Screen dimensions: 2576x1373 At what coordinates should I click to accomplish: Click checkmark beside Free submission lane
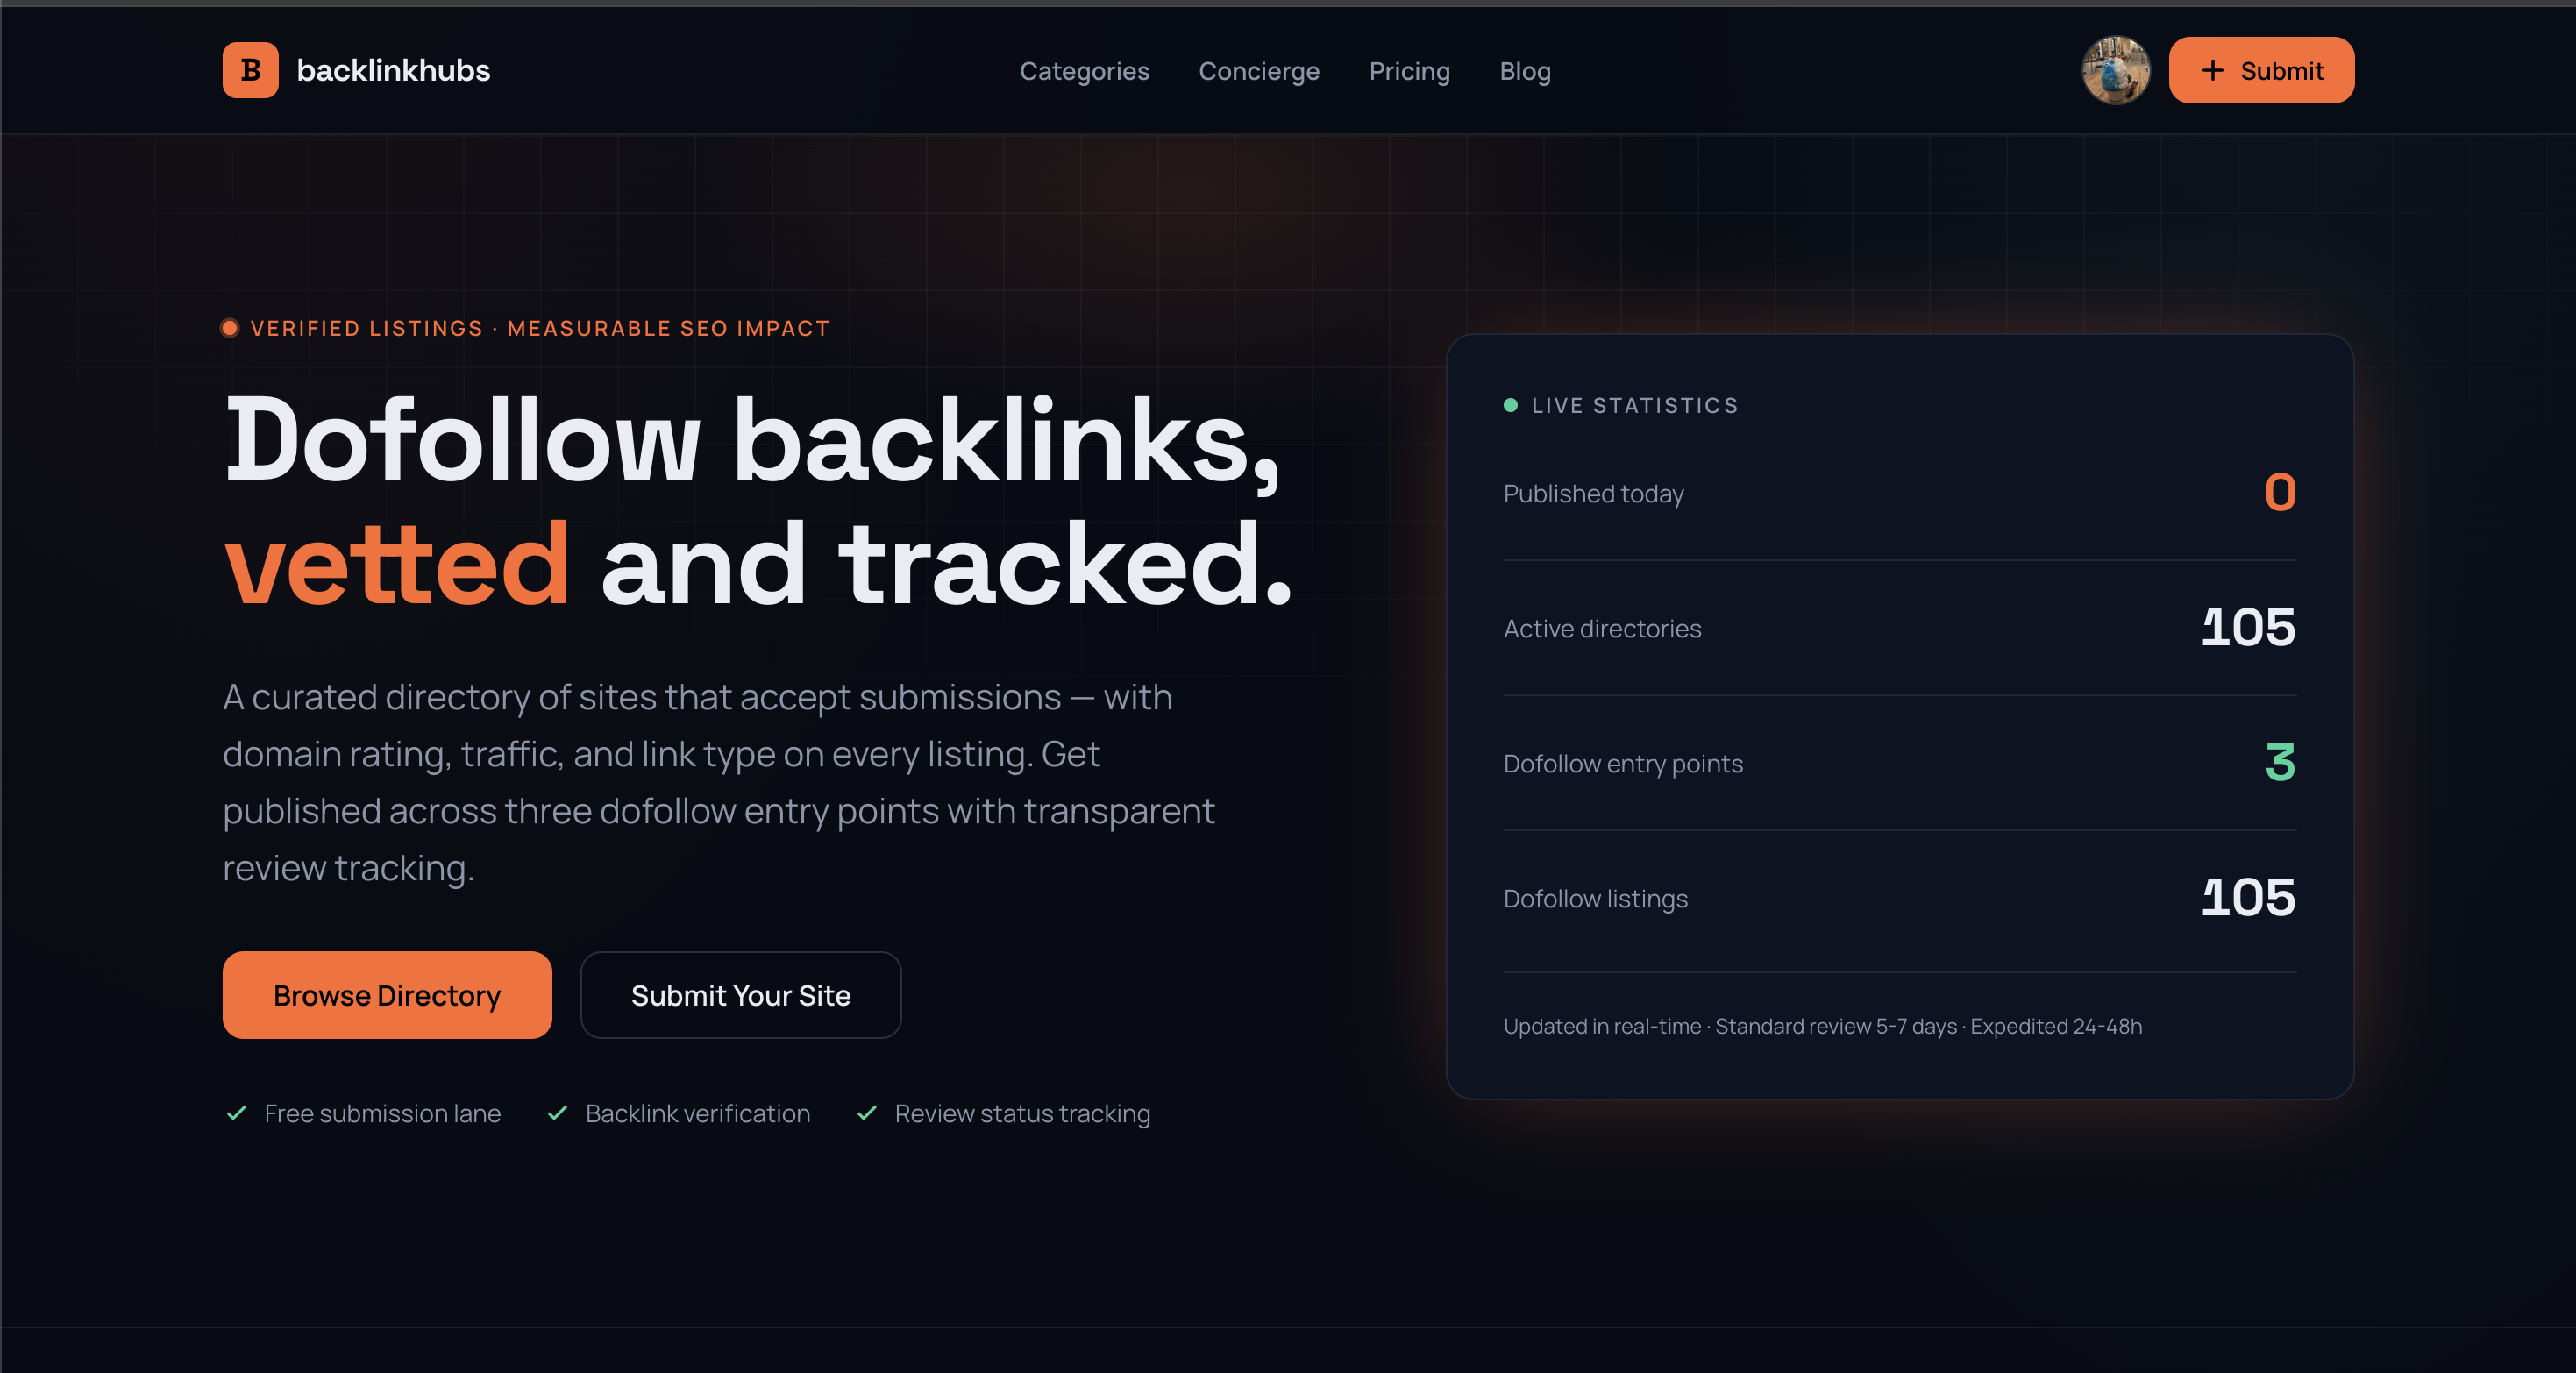[237, 1113]
